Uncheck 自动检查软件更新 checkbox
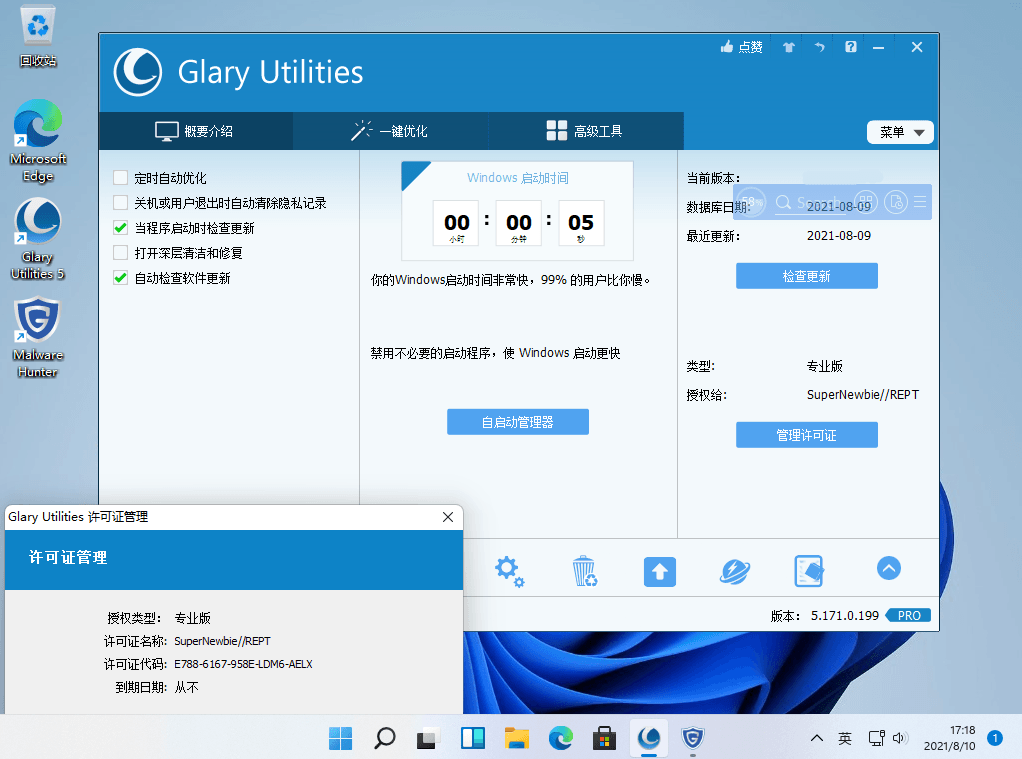The height and width of the screenshot is (759, 1022). coord(121,278)
